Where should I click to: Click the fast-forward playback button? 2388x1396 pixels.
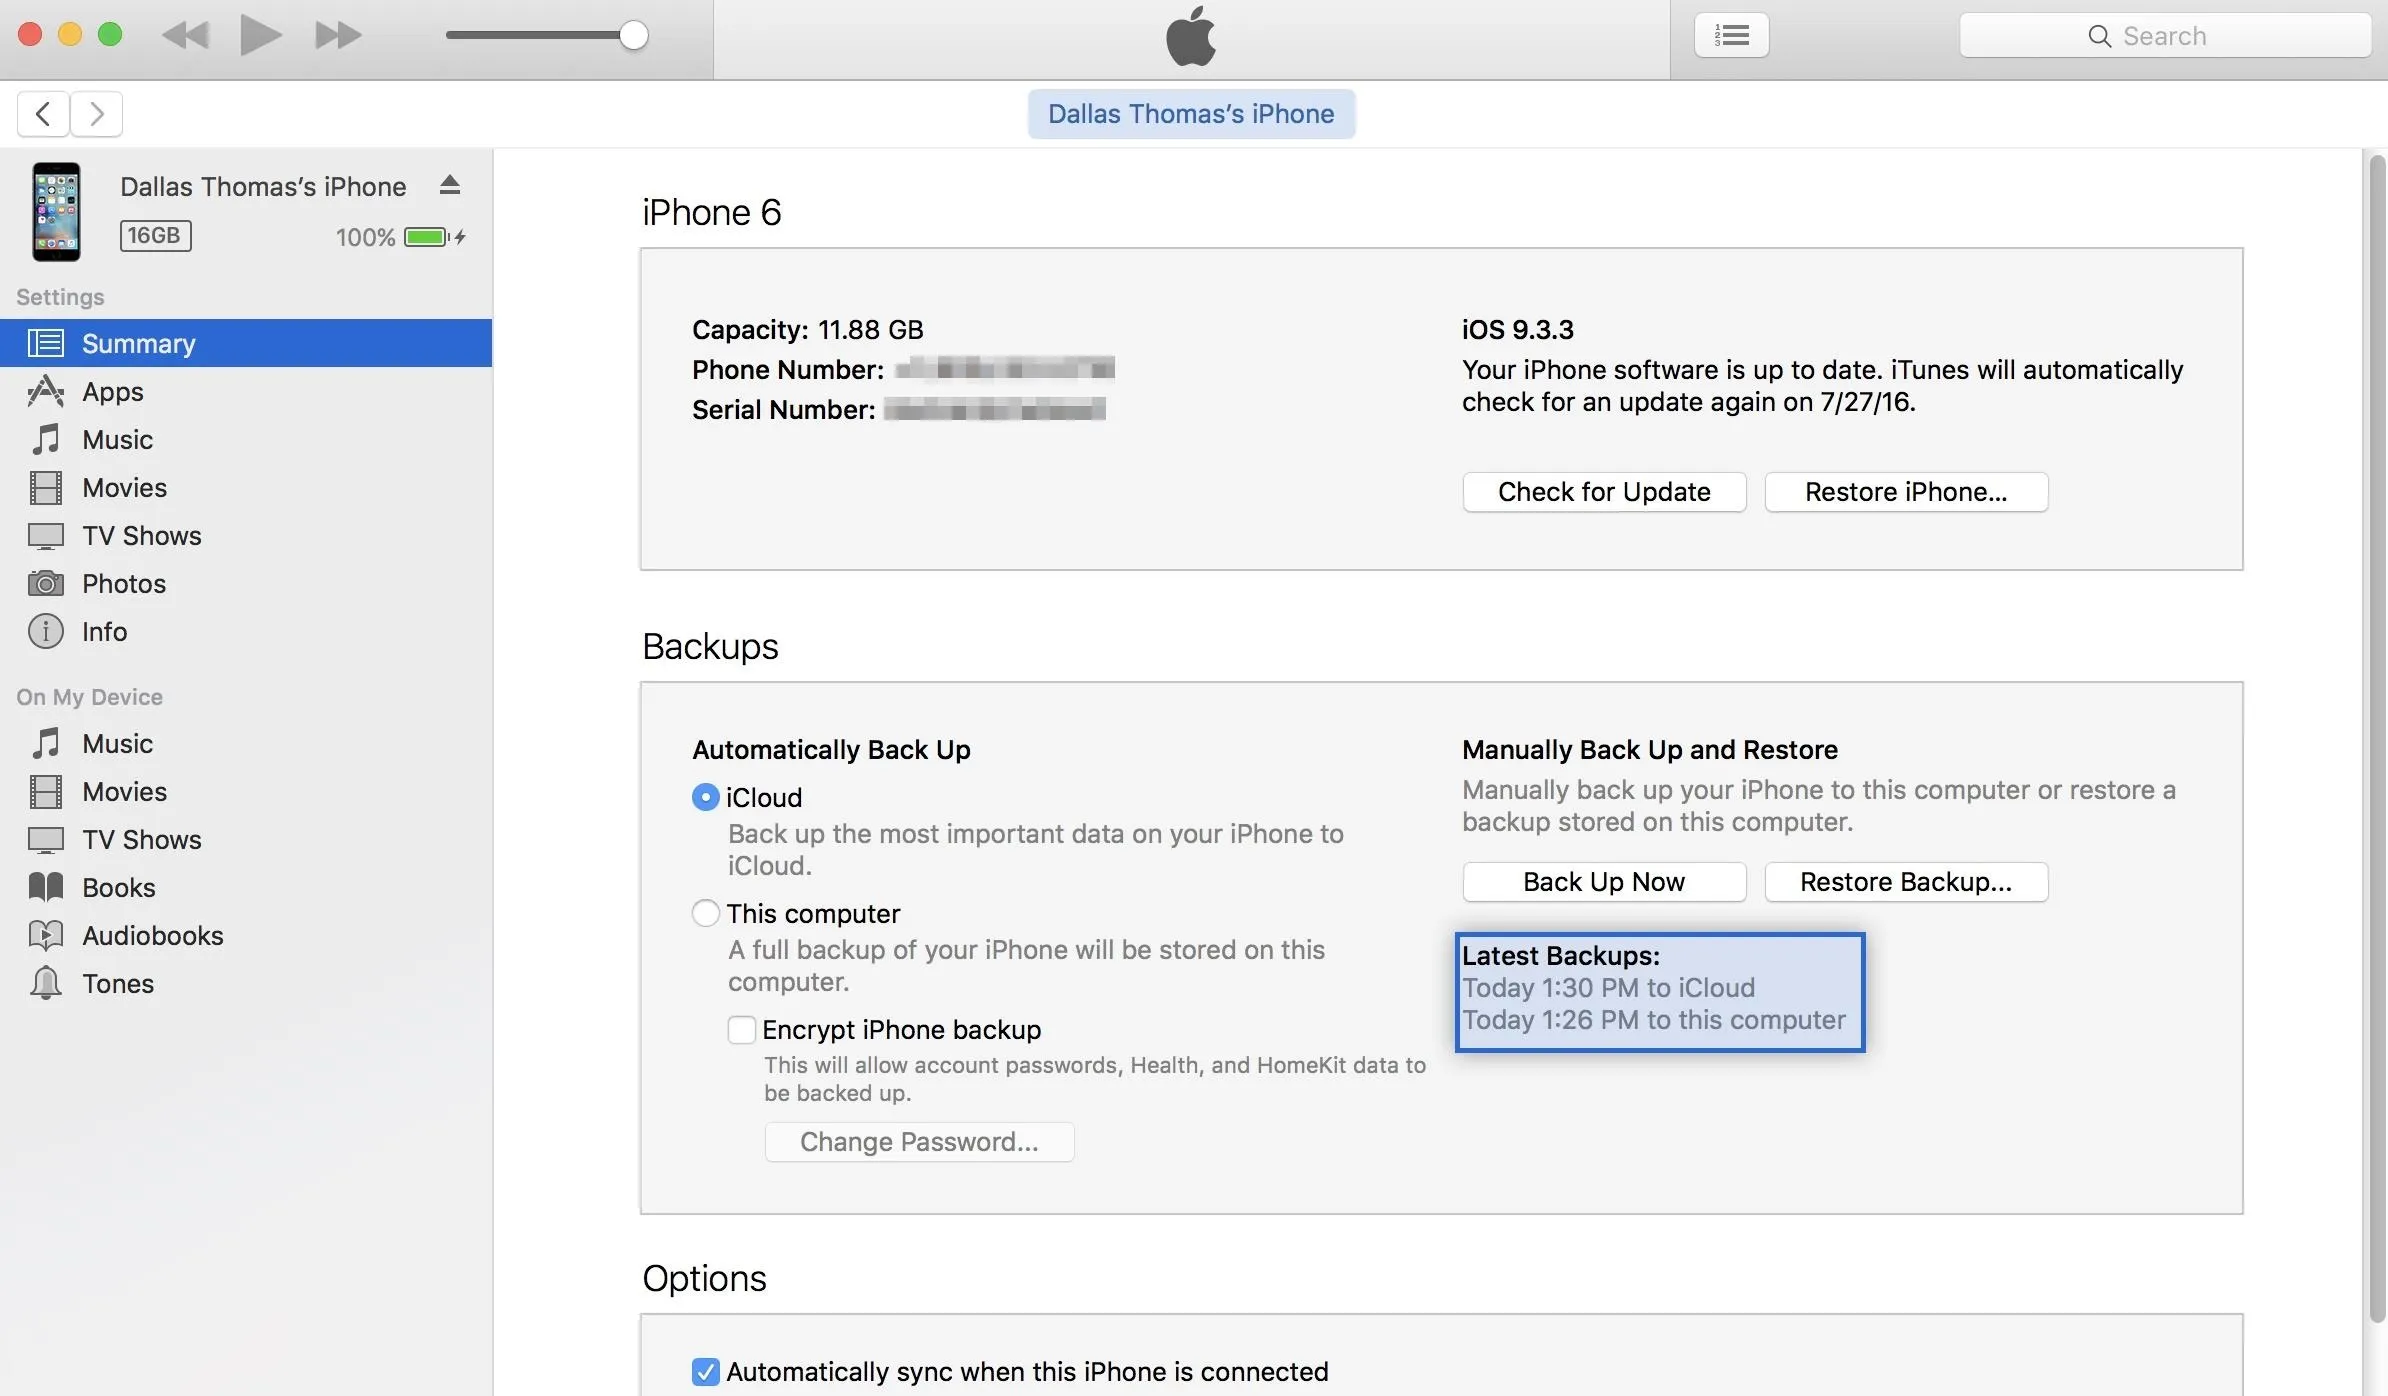point(337,36)
